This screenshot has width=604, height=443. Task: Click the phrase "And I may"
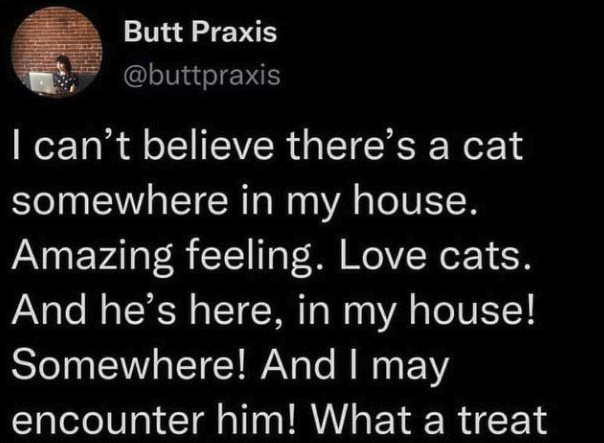click(x=355, y=367)
